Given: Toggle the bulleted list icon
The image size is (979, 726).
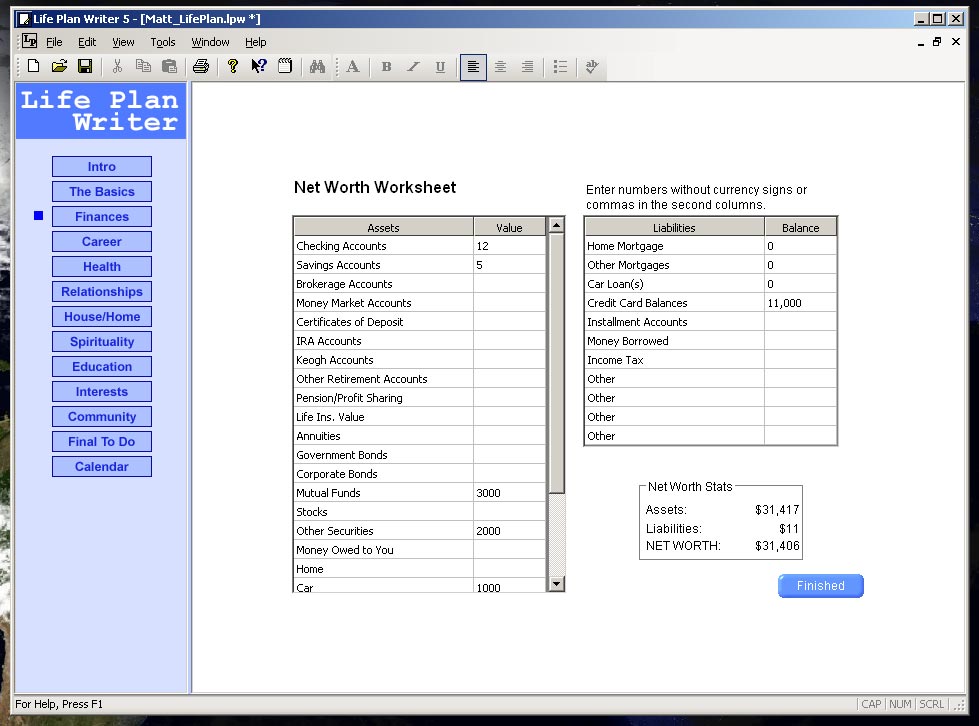Looking at the screenshot, I should pos(560,66).
